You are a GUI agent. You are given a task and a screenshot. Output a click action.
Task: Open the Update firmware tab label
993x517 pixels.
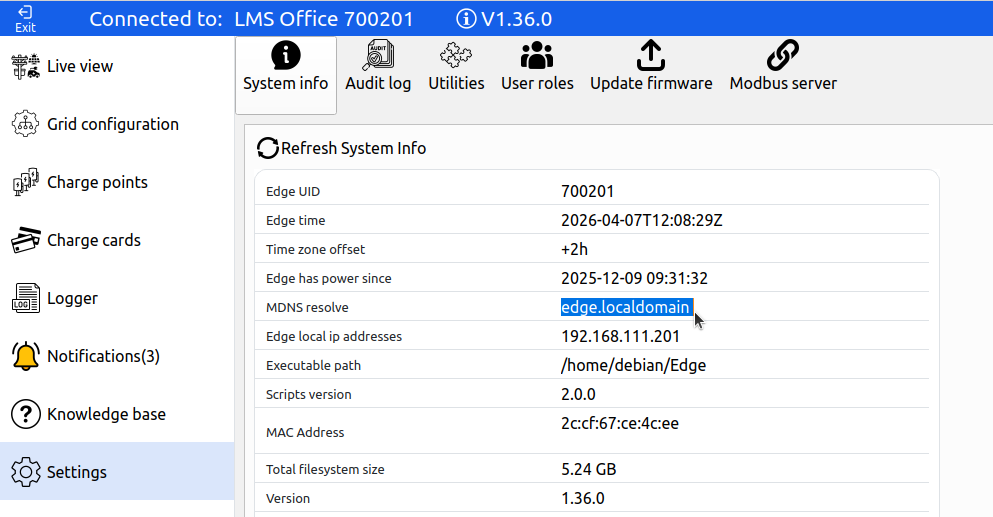651,84
